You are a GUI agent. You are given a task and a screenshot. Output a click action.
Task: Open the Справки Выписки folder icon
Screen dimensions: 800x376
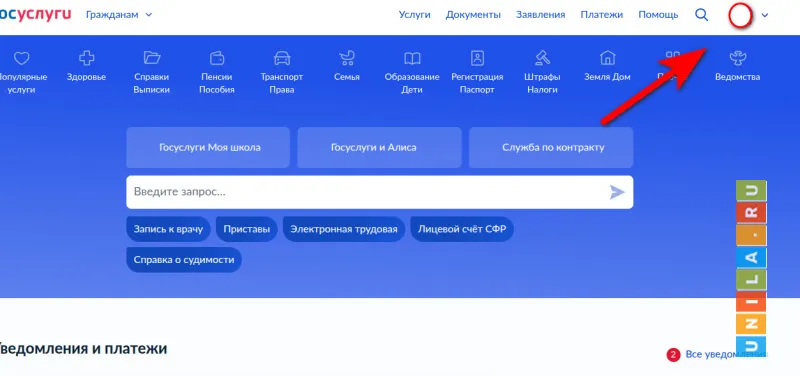click(152, 58)
